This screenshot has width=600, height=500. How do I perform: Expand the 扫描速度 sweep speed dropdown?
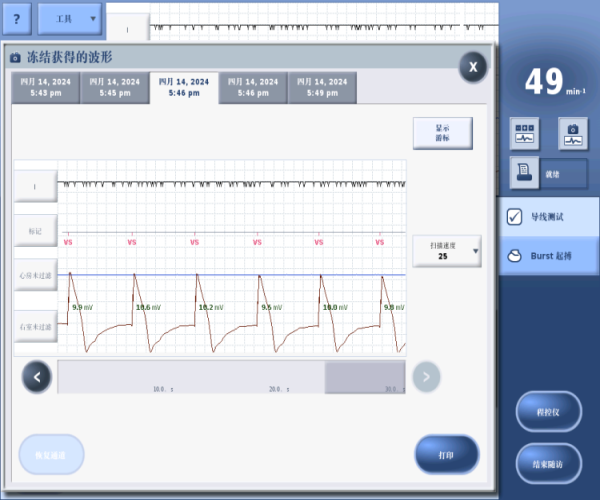click(446, 252)
